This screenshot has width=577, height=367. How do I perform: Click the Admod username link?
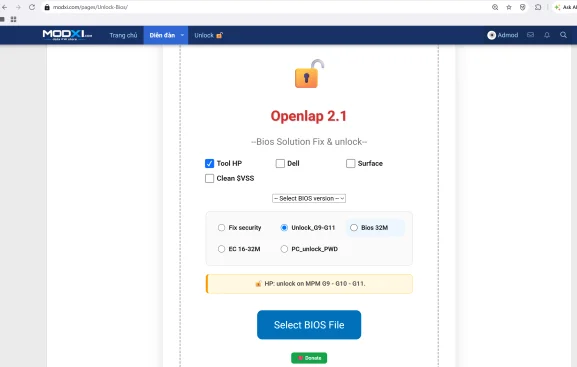point(508,35)
